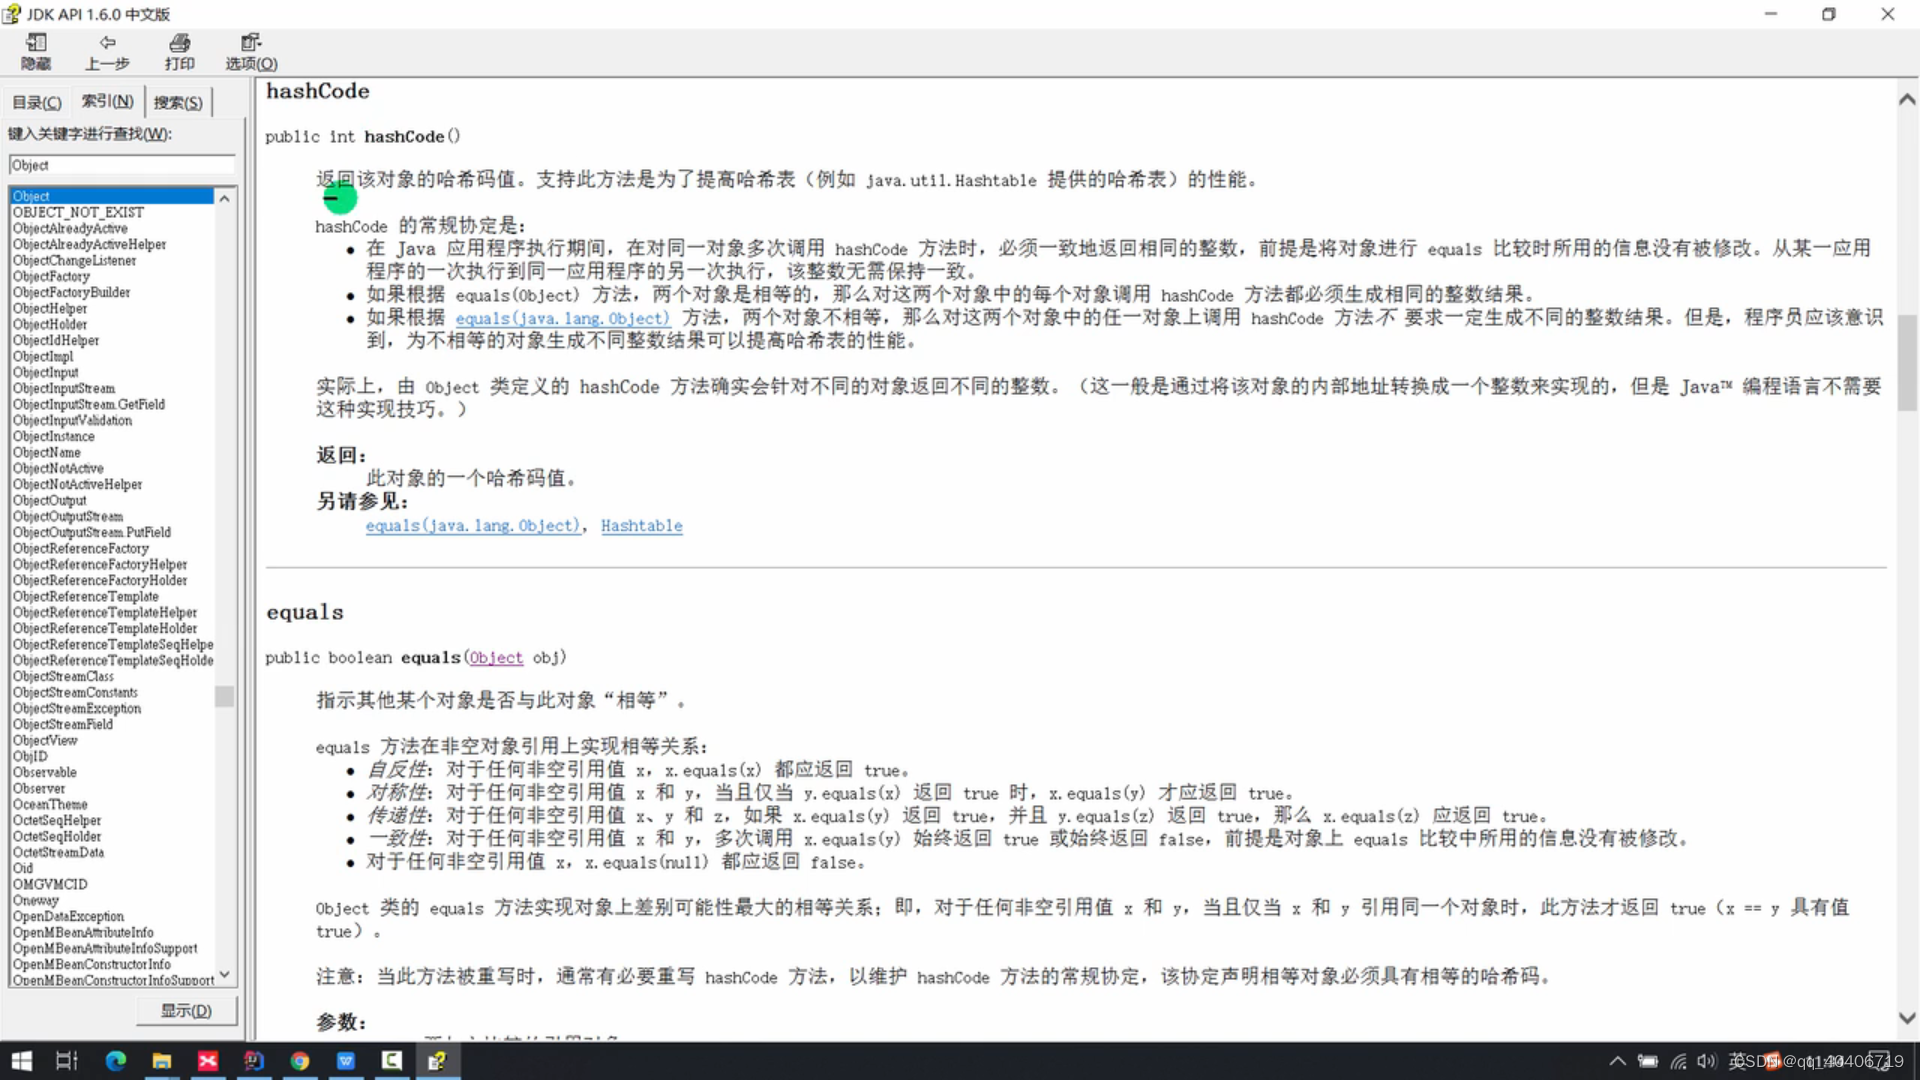Select ObjectInputStream in the index list
Viewport: 1920px width, 1080px height.
pos(64,388)
